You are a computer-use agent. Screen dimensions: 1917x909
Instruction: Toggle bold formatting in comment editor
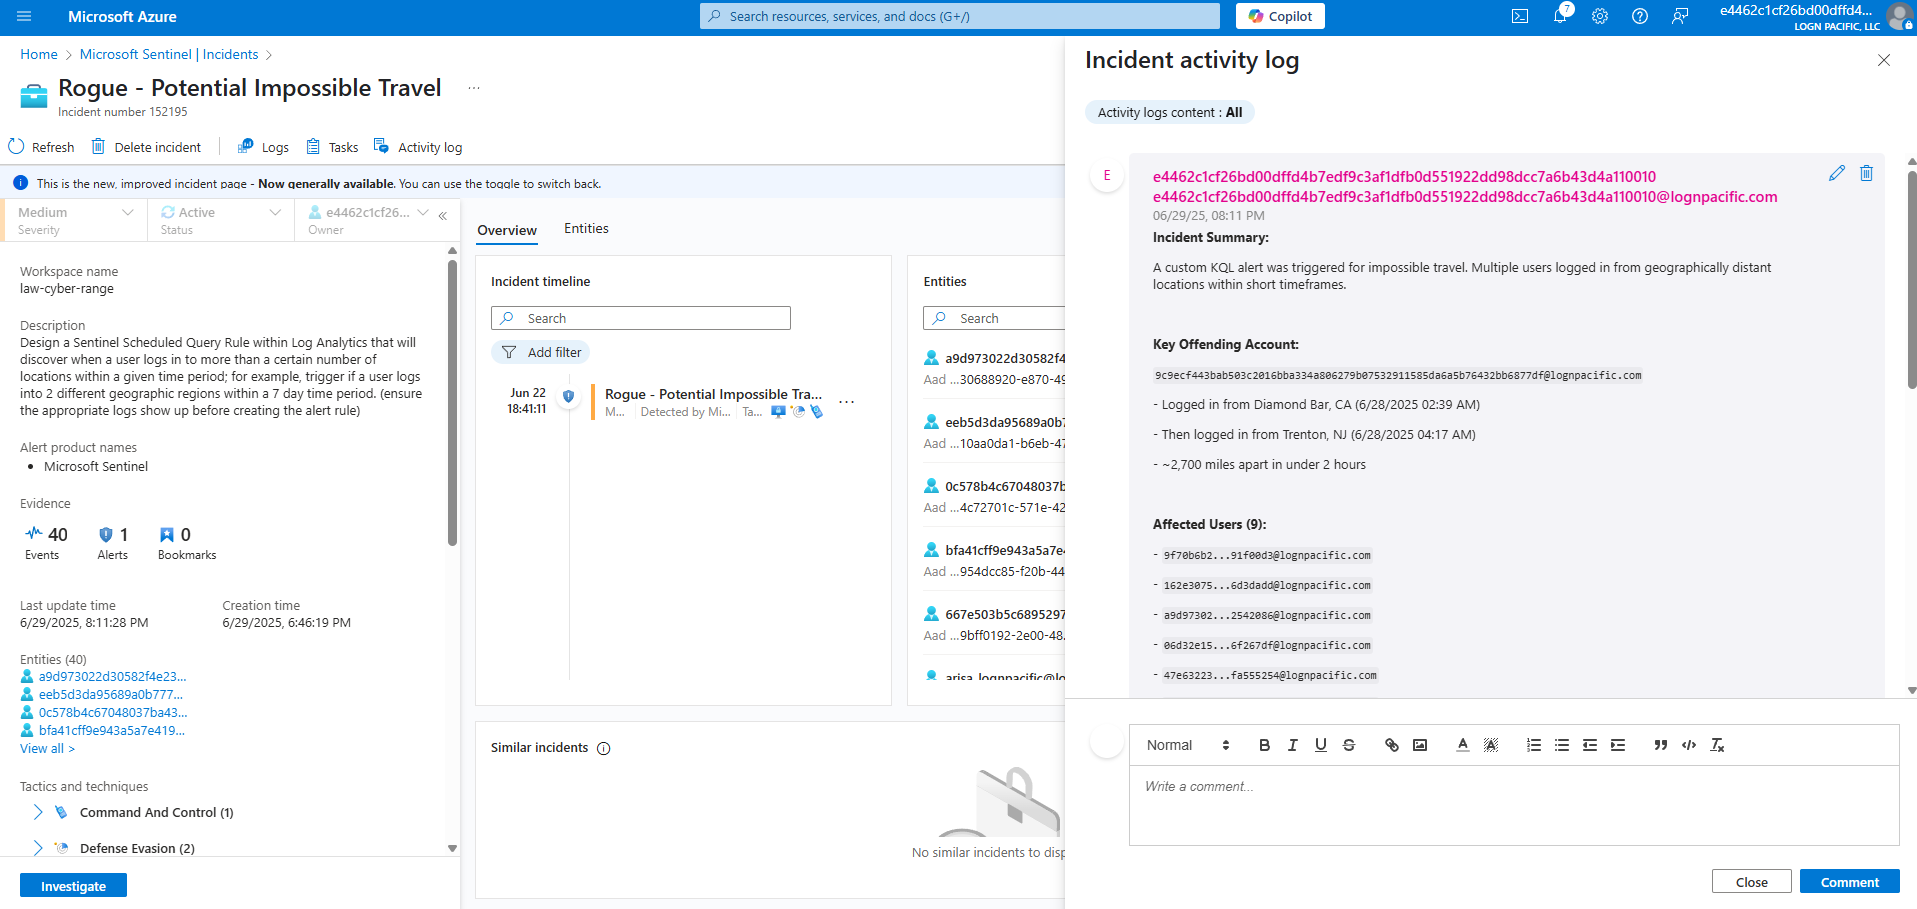point(1264,745)
